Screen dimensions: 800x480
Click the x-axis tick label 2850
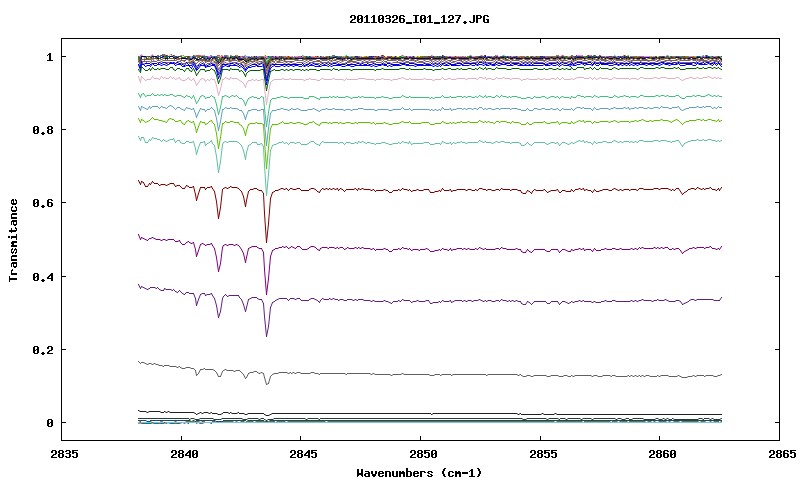(423, 454)
